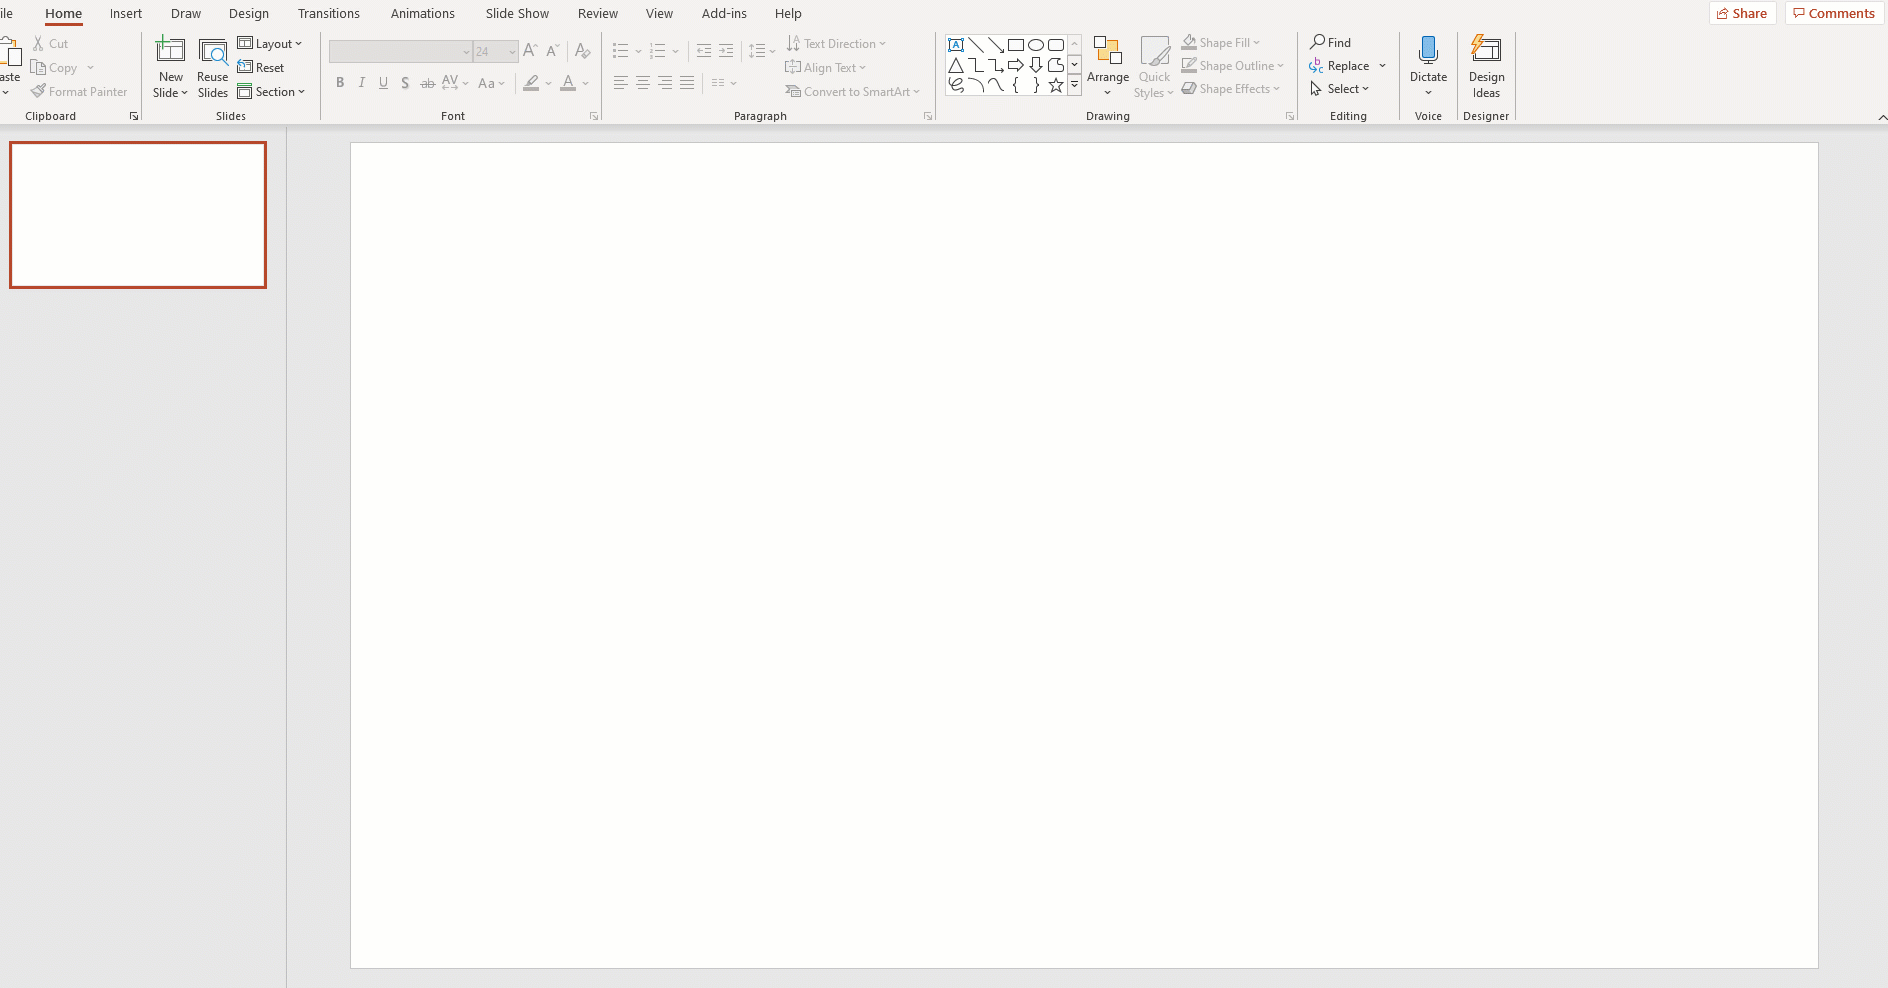
Task: Open the font size dropdown
Action: tap(512, 51)
